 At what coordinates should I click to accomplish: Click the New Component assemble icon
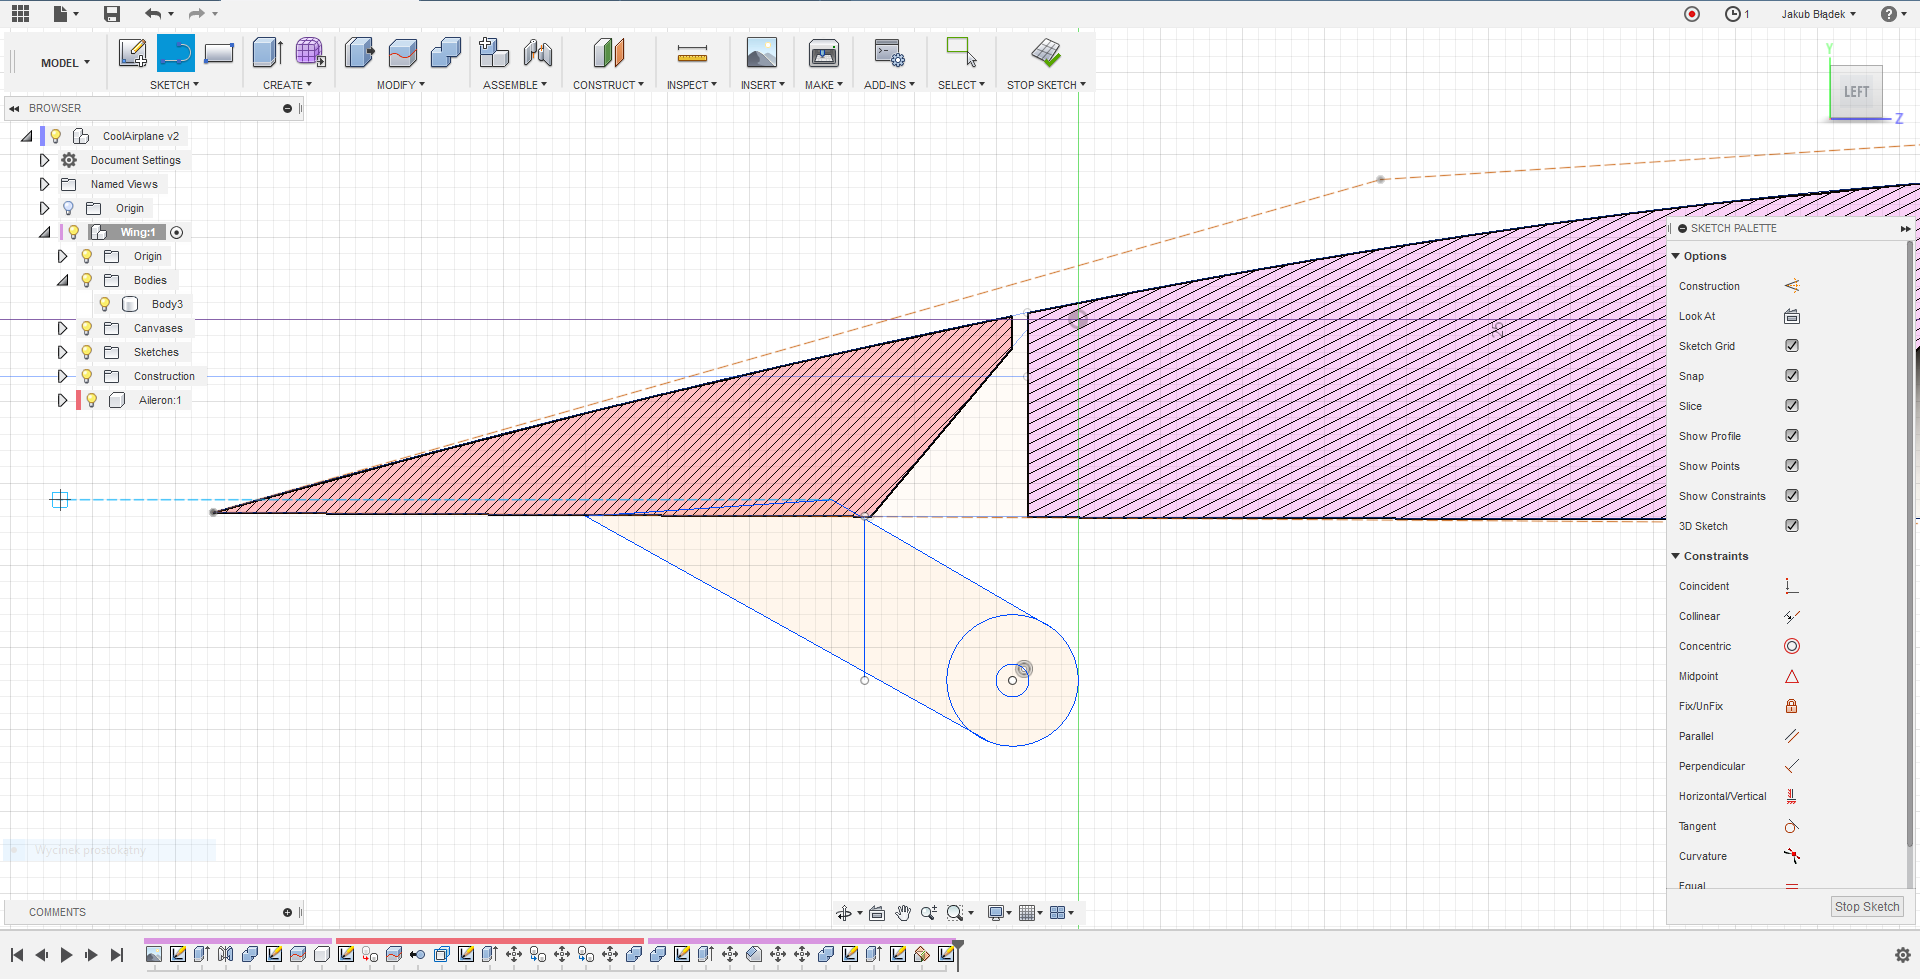coord(494,53)
